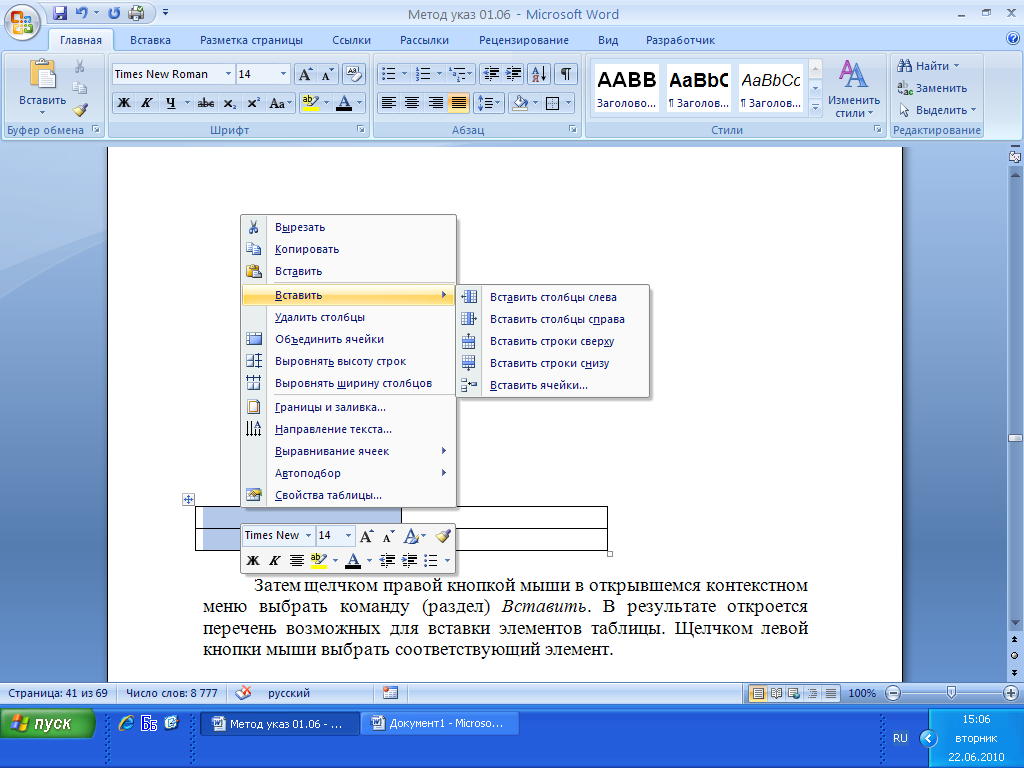Click Выделить in the editing group
The height and width of the screenshot is (768, 1024).
point(937,110)
